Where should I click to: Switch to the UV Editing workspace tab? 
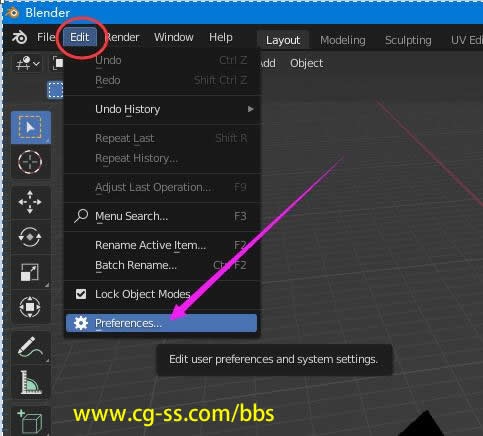pyautogui.click(x=466, y=40)
